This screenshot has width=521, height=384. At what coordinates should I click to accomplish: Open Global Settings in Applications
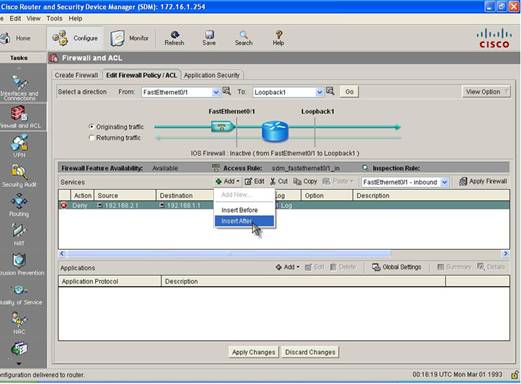[397, 267]
